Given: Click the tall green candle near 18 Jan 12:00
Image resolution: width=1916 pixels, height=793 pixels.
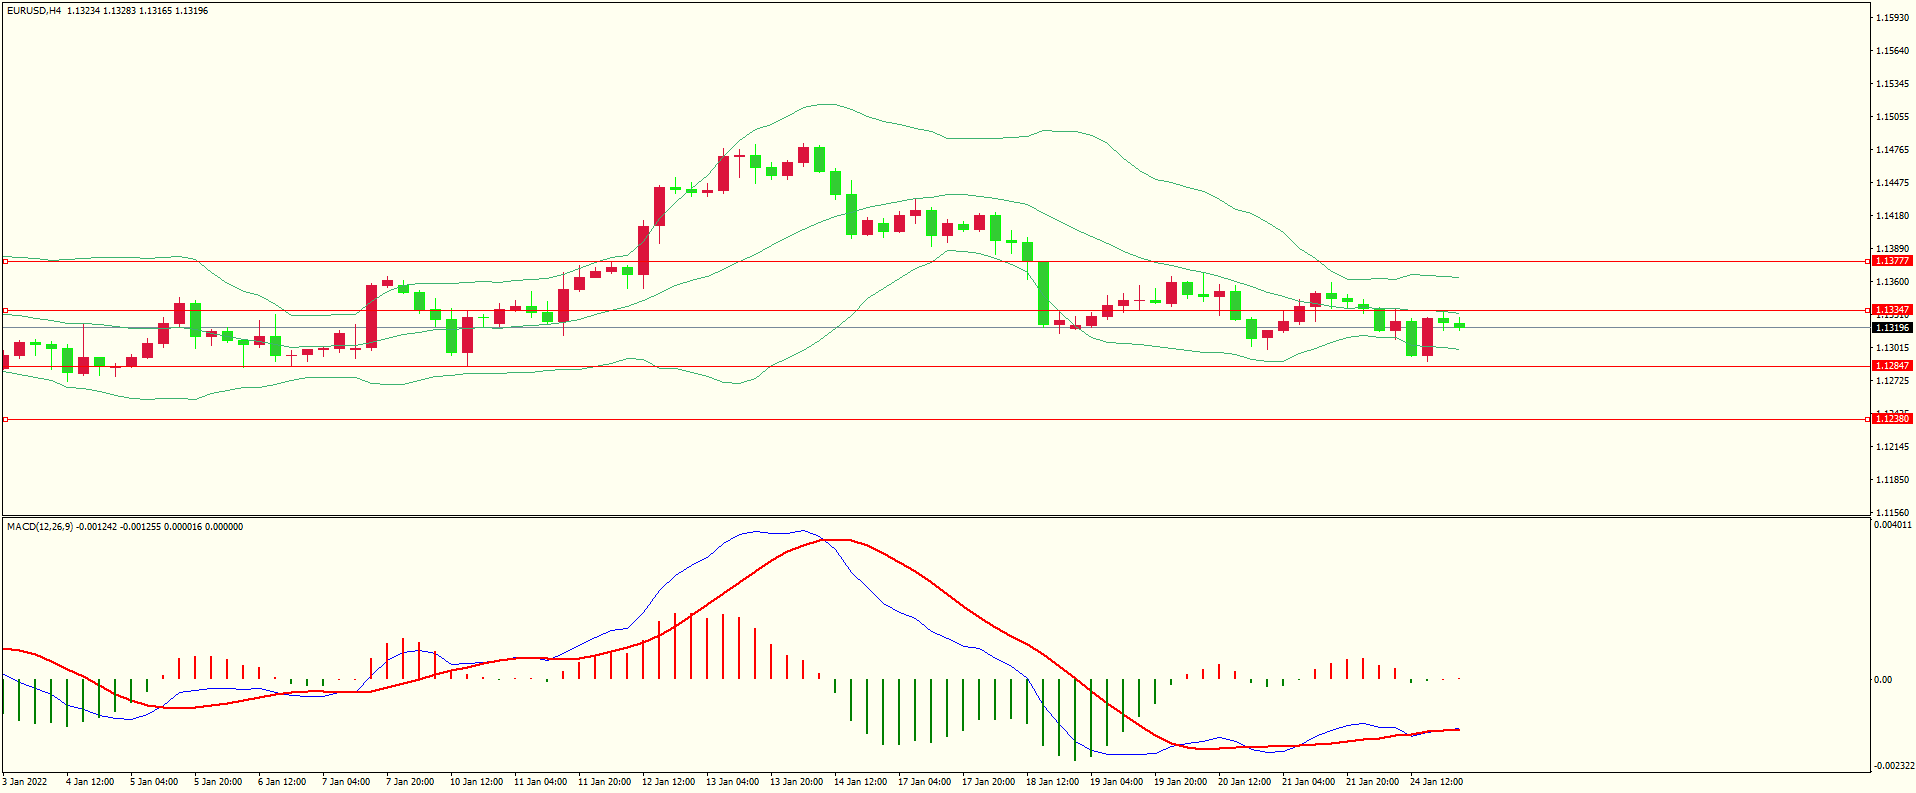Looking at the screenshot, I should [x=1044, y=293].
